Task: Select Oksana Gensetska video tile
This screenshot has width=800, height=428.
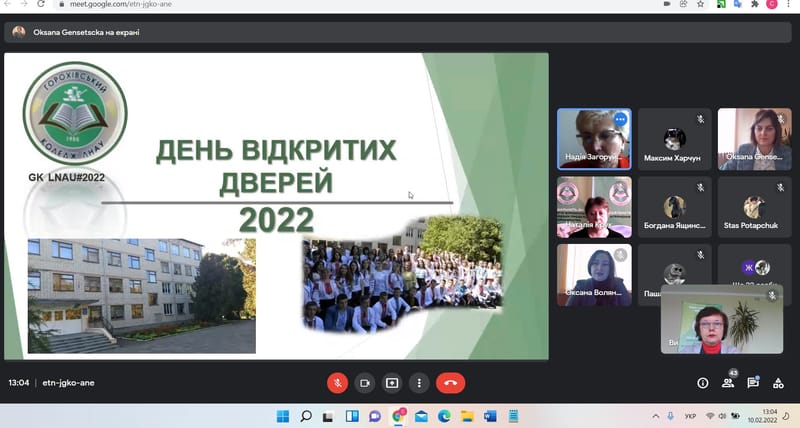Action: pos(754,139)
